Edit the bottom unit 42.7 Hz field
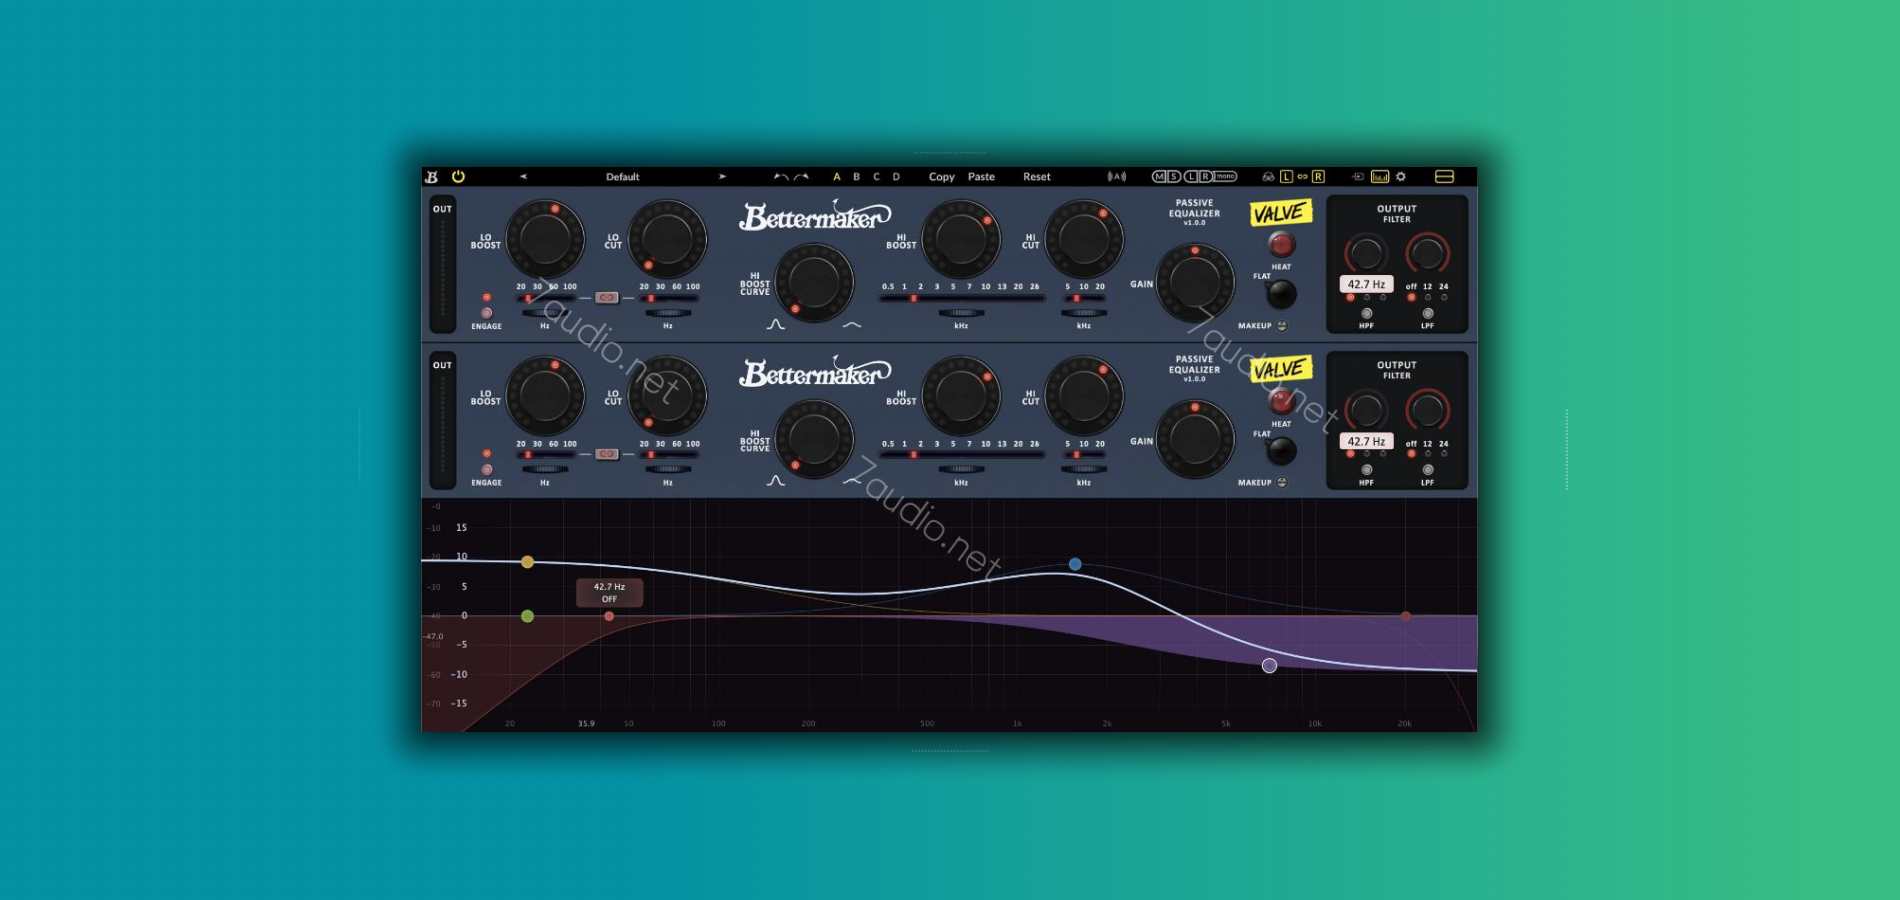This screenshot has width=1900, height=900. tap(1366, 441)
